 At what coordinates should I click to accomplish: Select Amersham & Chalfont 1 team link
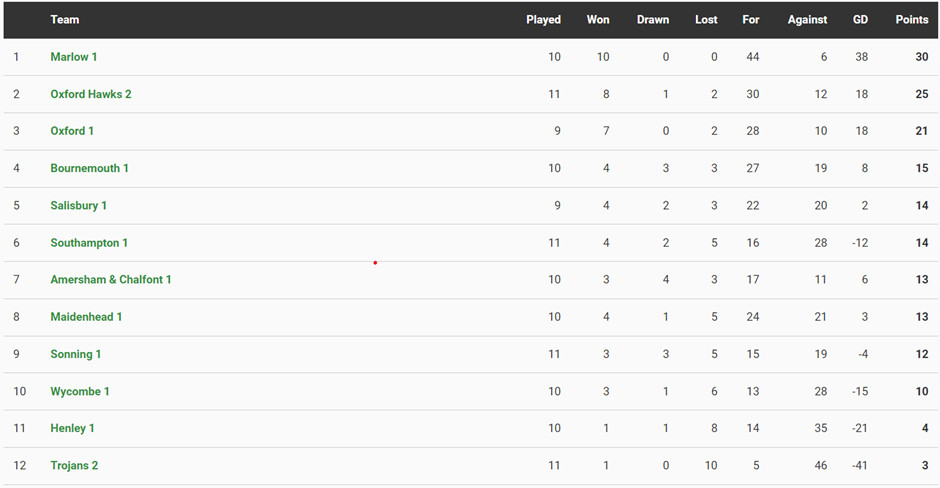tap(111, 280)
